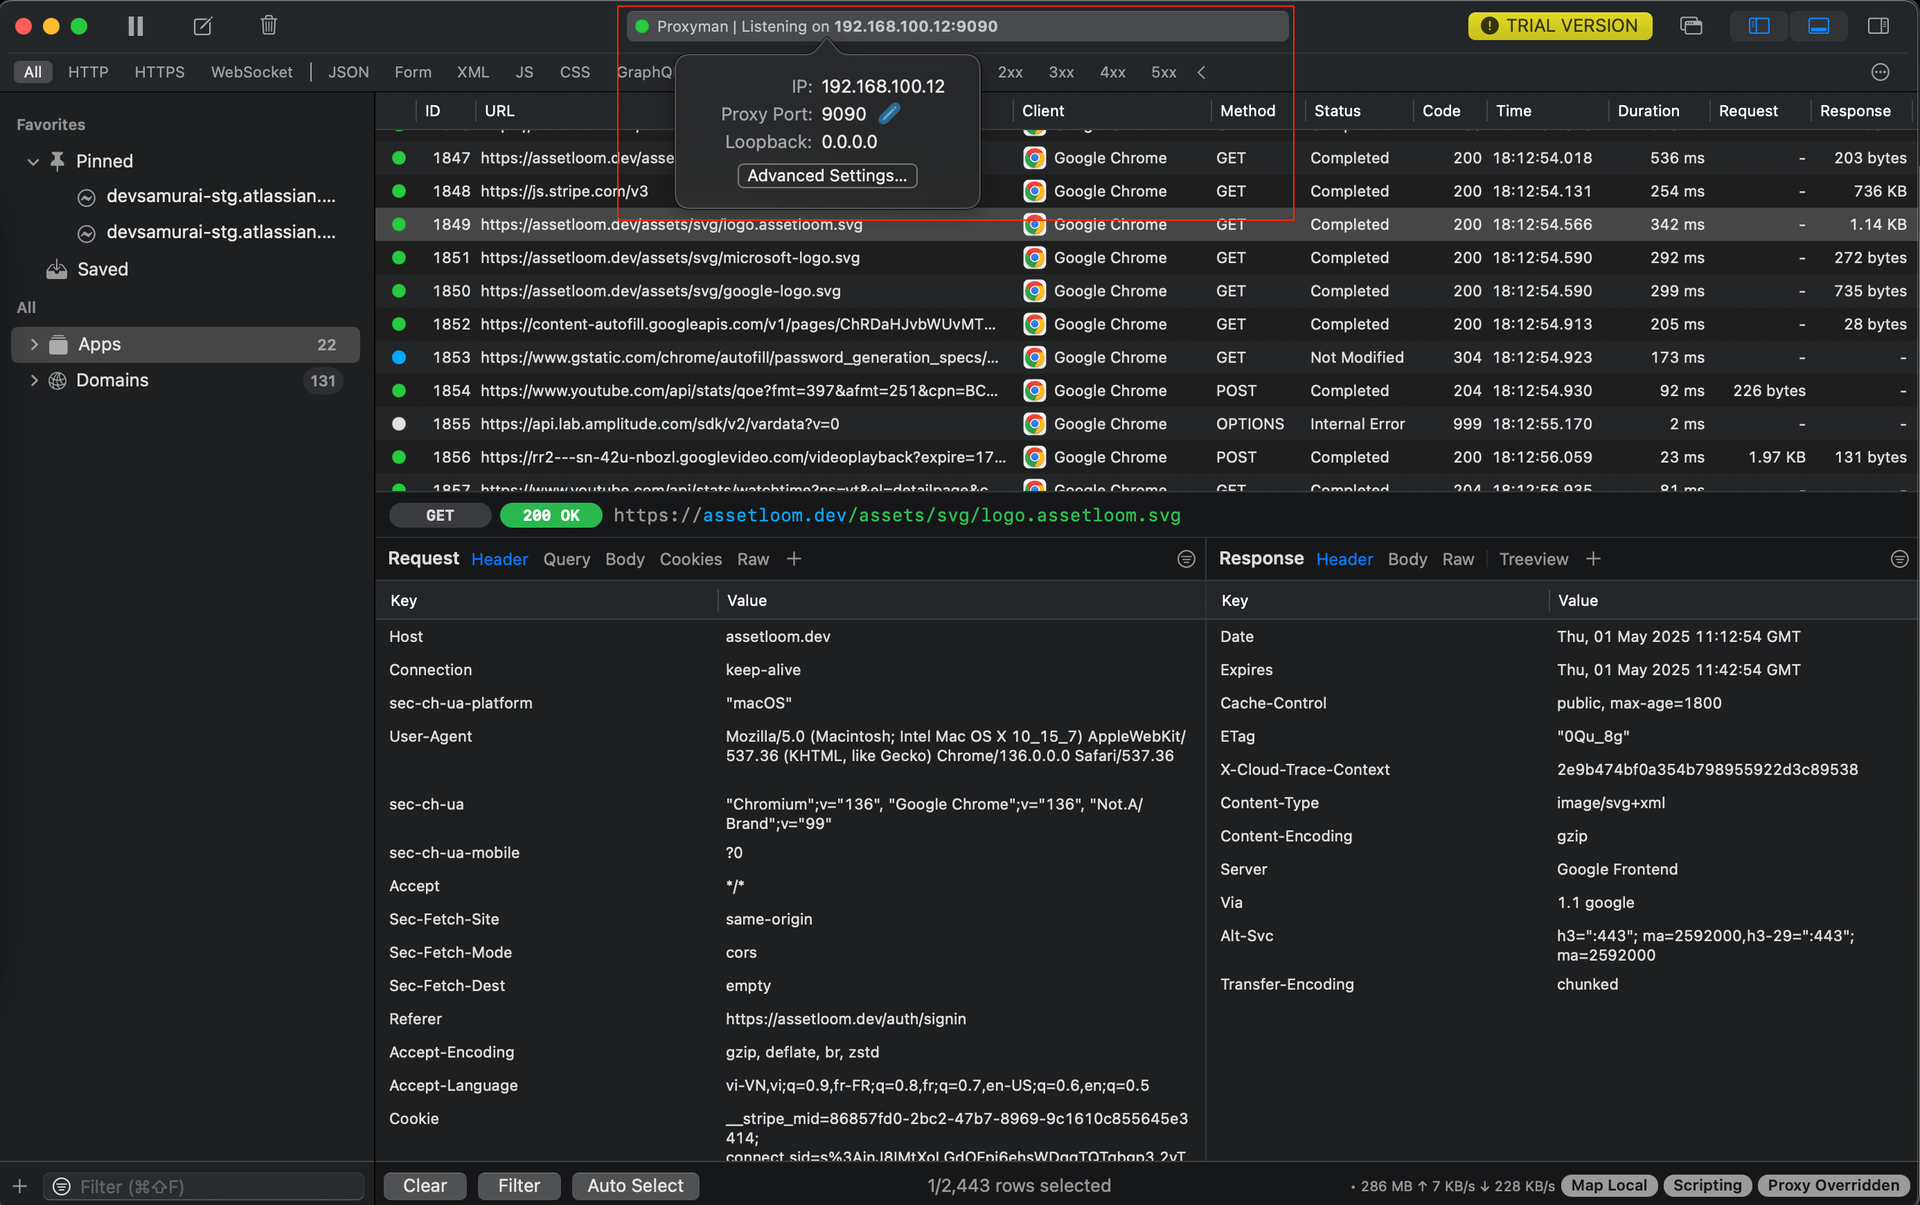Click the Auto Select button
The image size is (1920, 1205).
[x=635, y=1186]
